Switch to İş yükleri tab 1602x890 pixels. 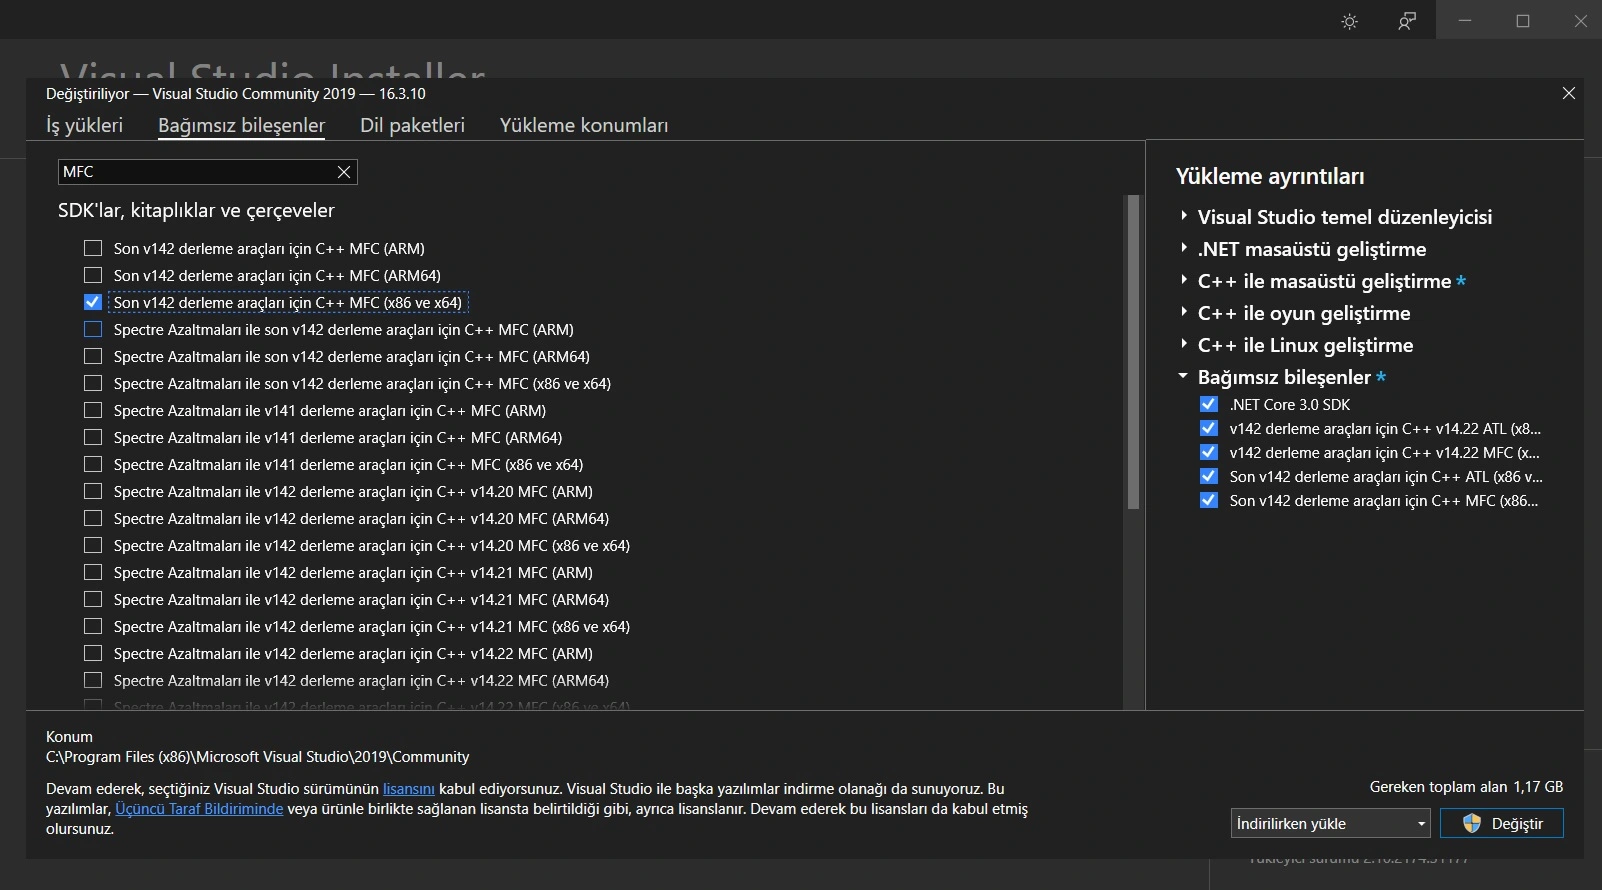[x=85, y=125]
